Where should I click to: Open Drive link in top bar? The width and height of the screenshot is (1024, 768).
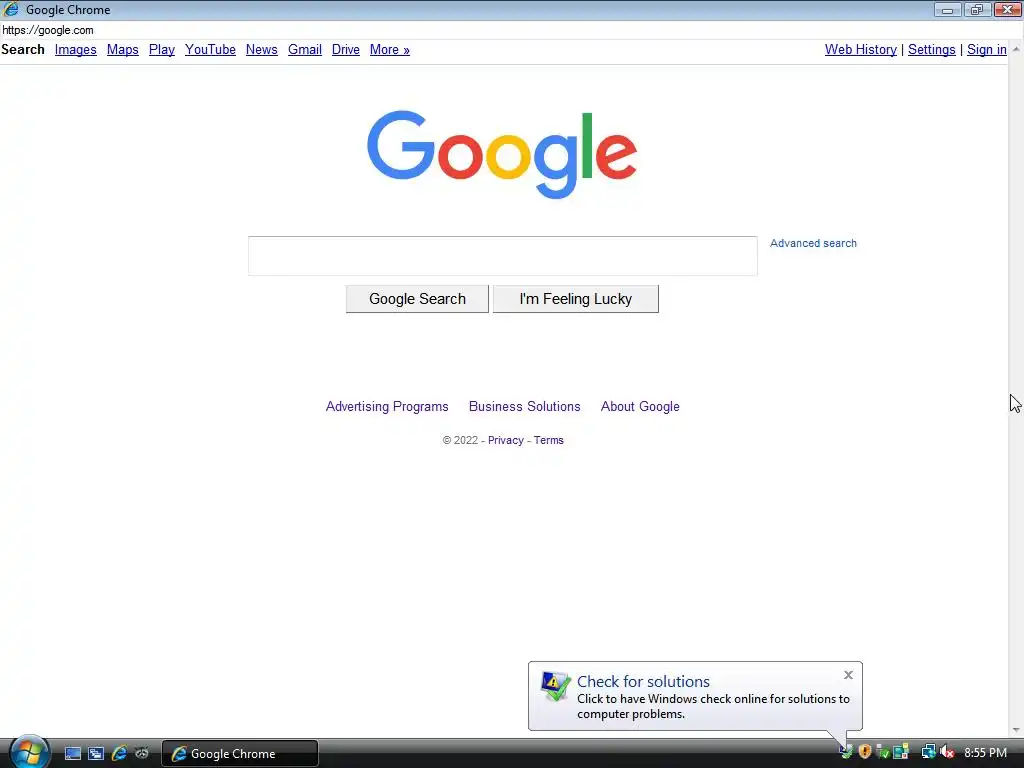(x=345, y=50)
